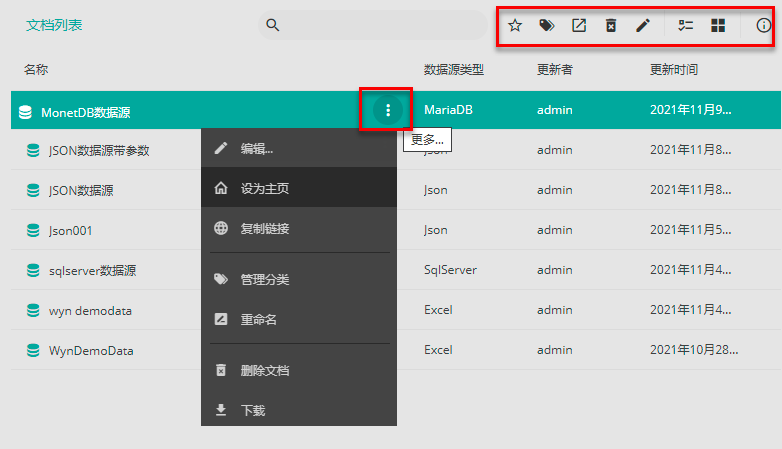Click the pencil edit icon in top toolbar

point(643,26)
